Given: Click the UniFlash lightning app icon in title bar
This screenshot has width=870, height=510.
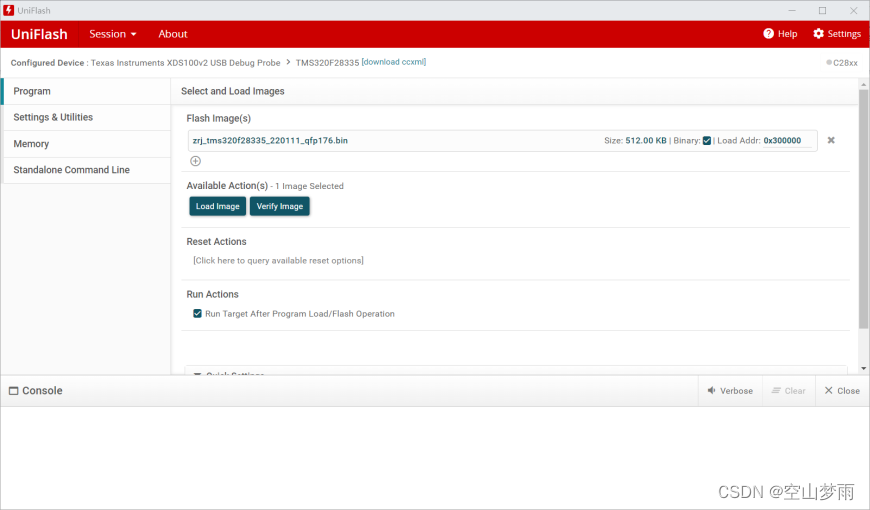Looking at the screenshot, I should pyautogui.click(x=9, y=10).
